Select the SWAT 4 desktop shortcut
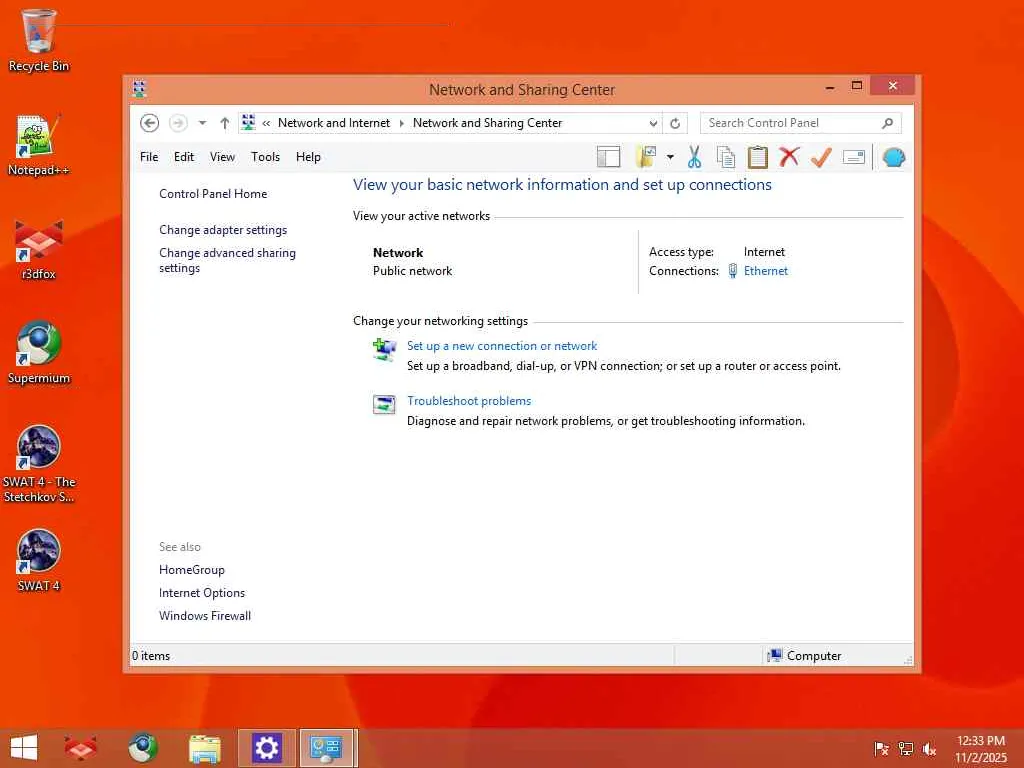 tap(39, 561)
